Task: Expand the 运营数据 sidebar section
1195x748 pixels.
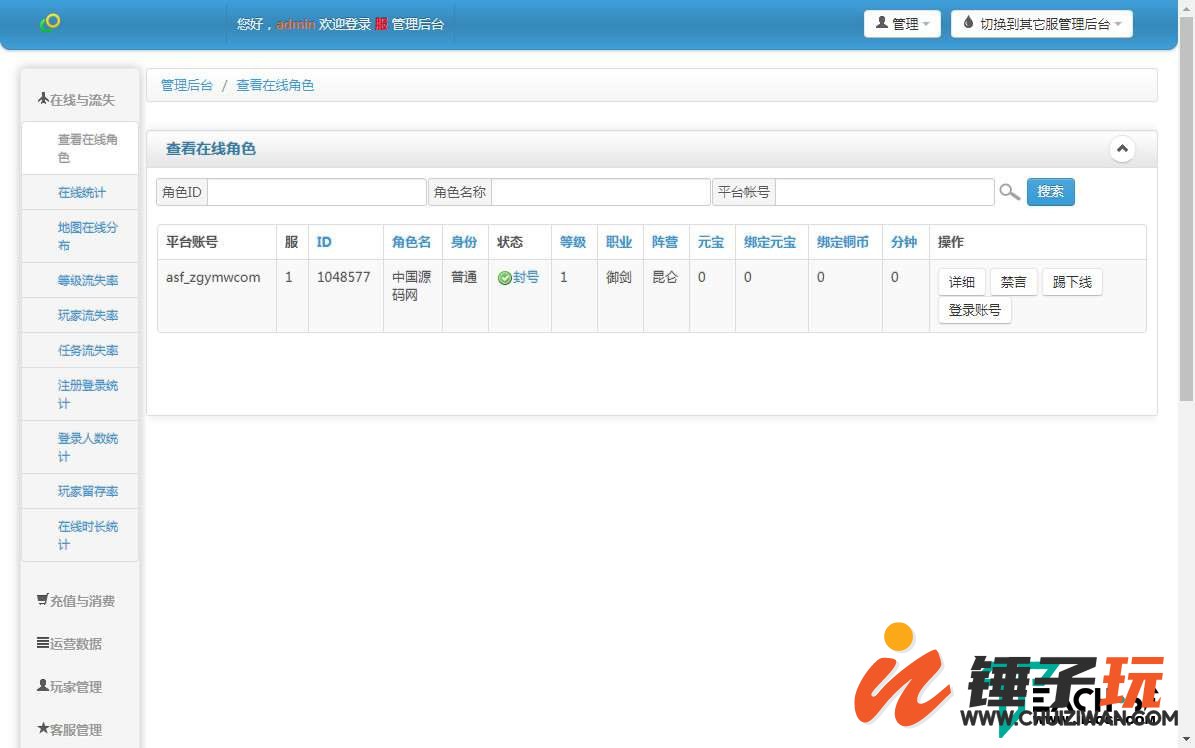Action: pos(70,644)
